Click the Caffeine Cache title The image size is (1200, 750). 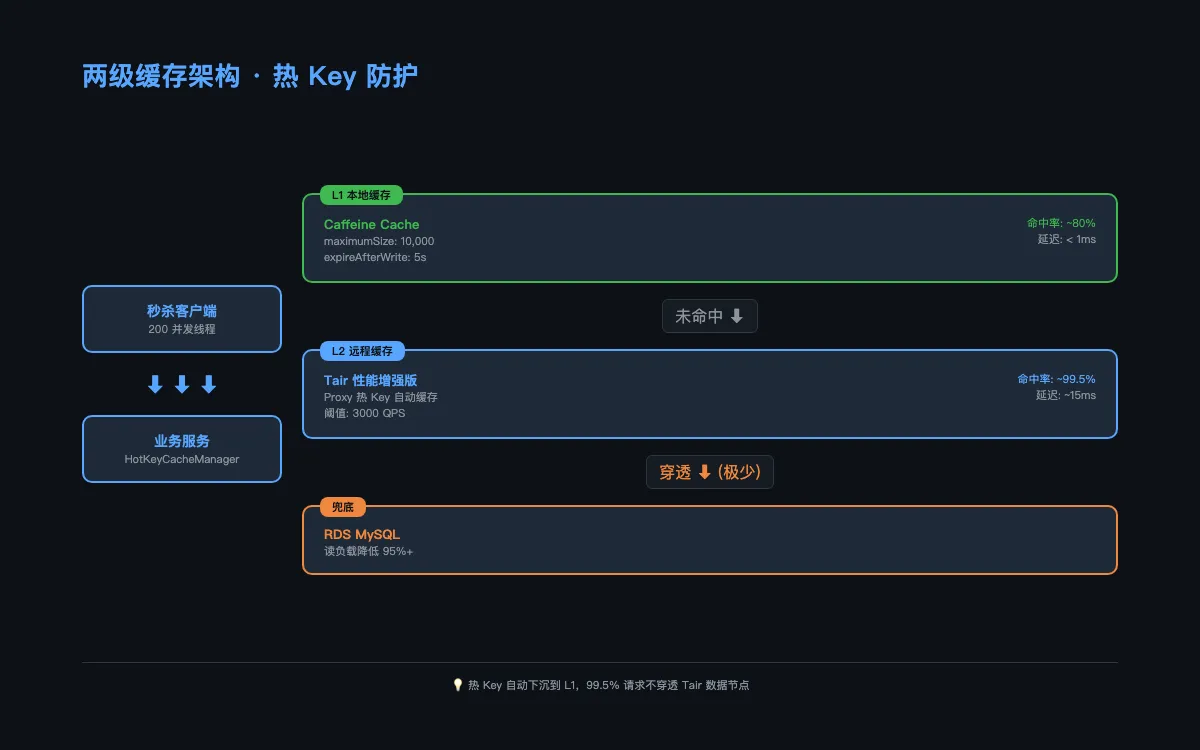(x=372, y=224)
